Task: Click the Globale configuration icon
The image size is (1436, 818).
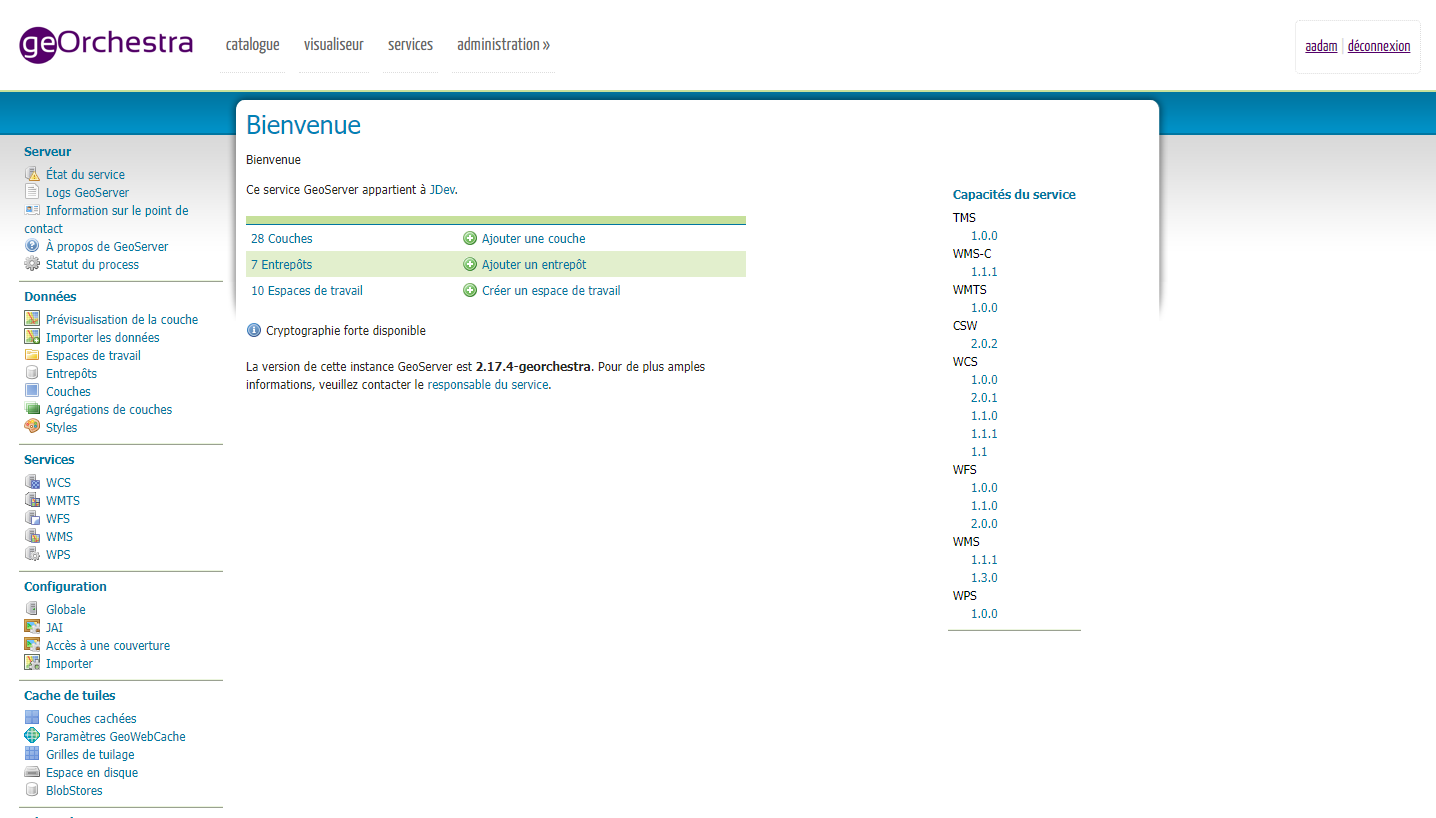Action: point(32,609)
